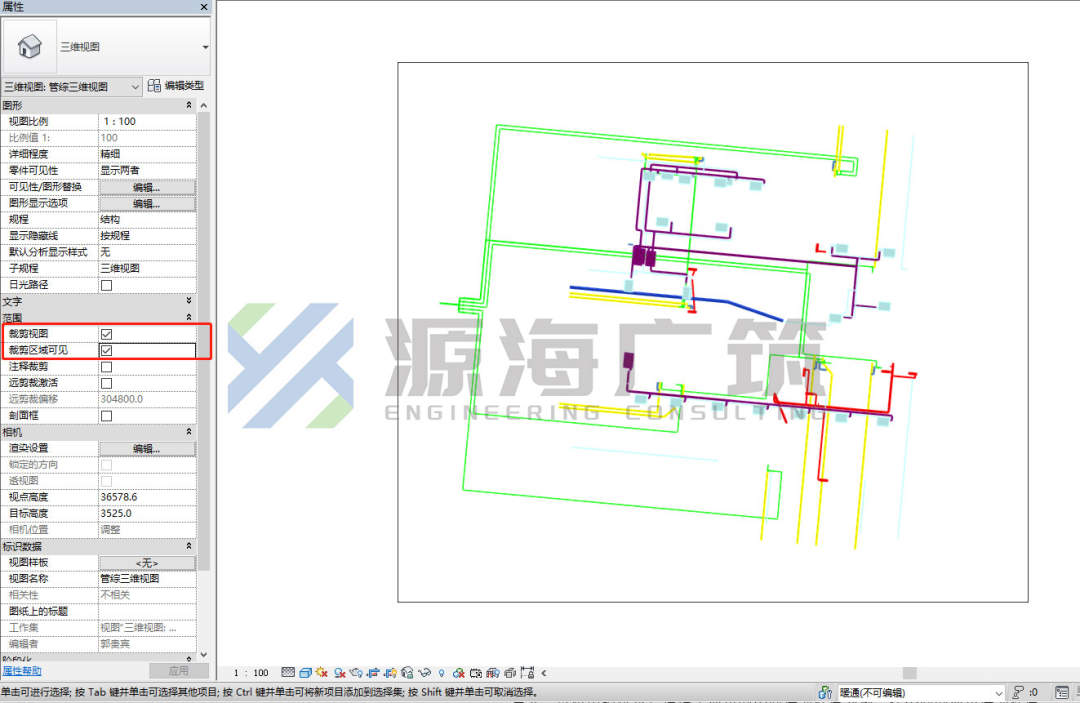Toggle the 日光路径 checkbox
The width and height of the screenshot is (1080, 703).
(107, 285)
